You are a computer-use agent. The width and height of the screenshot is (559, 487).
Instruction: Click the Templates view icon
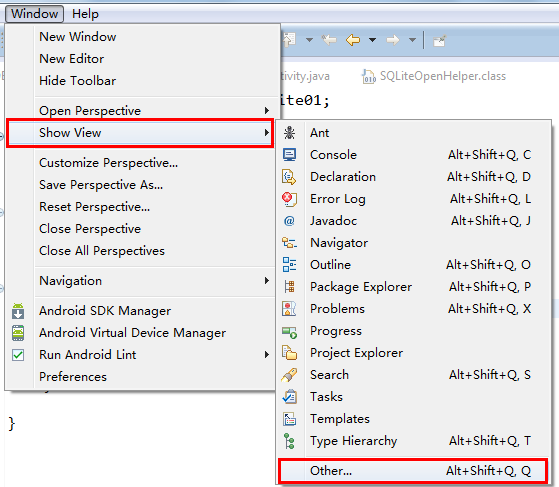coord(289,419)
